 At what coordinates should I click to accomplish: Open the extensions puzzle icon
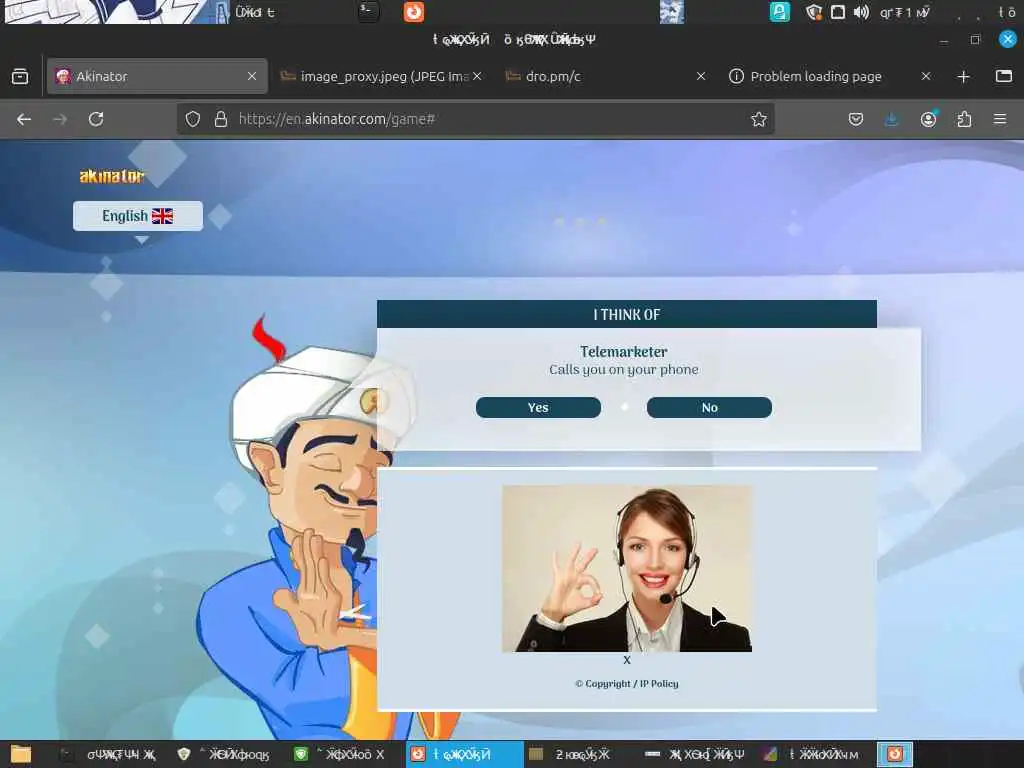pos(964,119)
